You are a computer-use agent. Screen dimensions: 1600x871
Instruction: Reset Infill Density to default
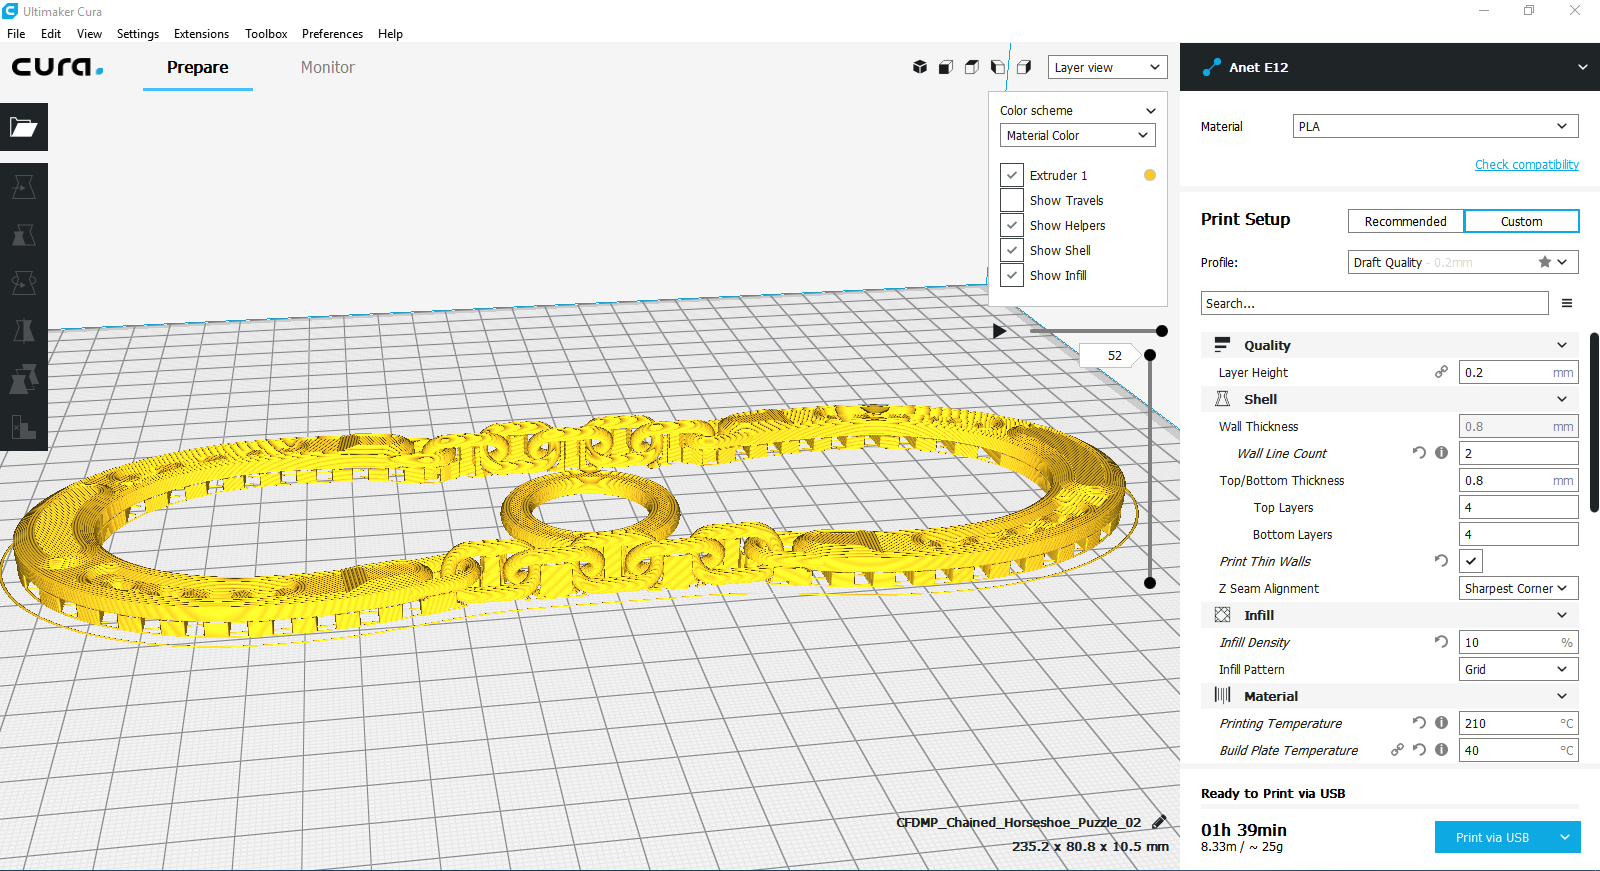pos(1441,642)
